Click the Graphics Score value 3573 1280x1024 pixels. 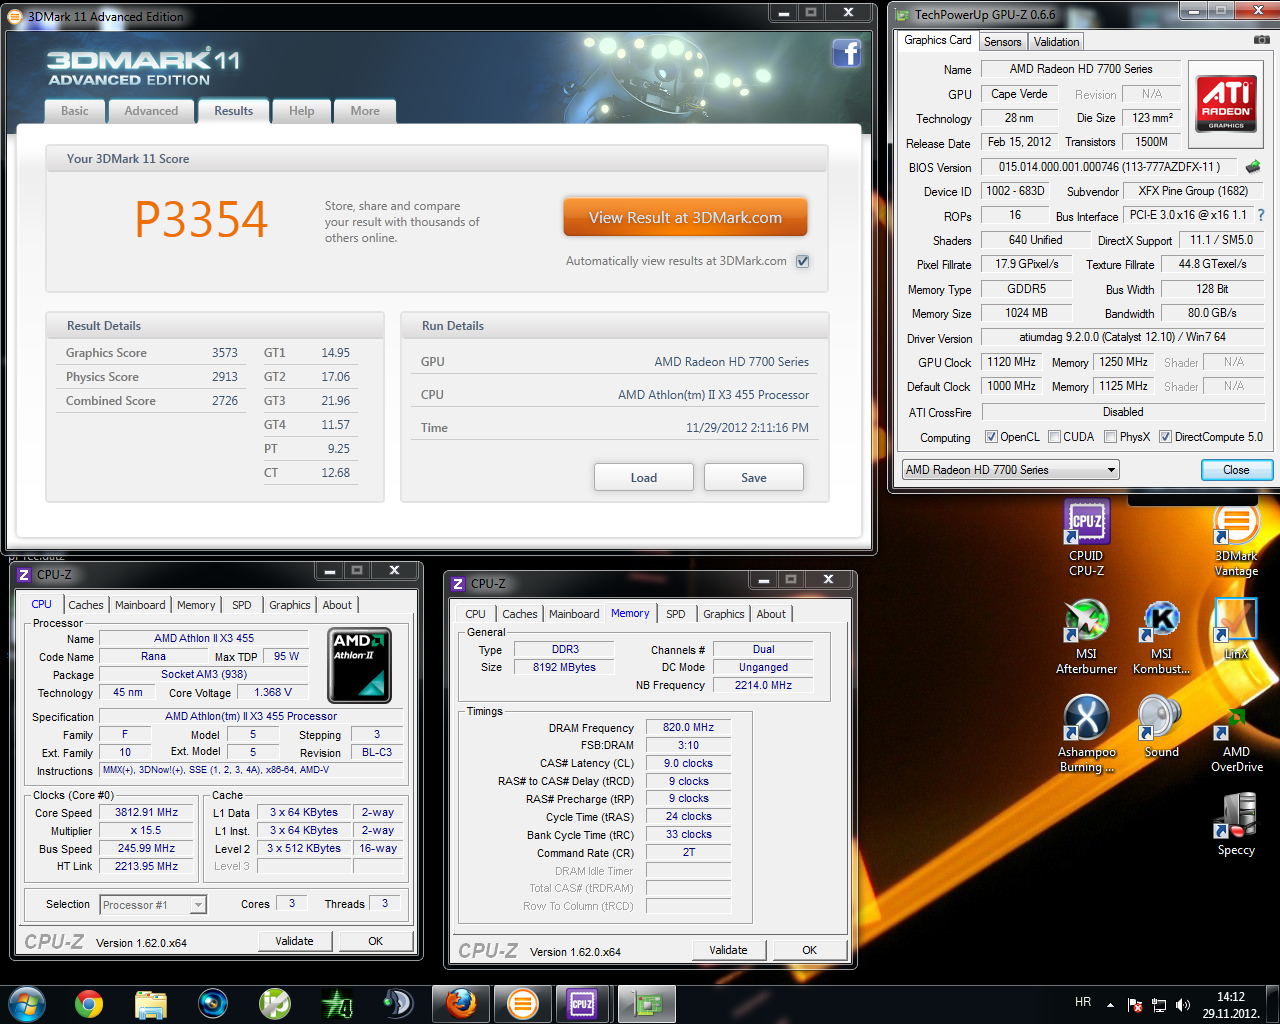tap(225, 353)
